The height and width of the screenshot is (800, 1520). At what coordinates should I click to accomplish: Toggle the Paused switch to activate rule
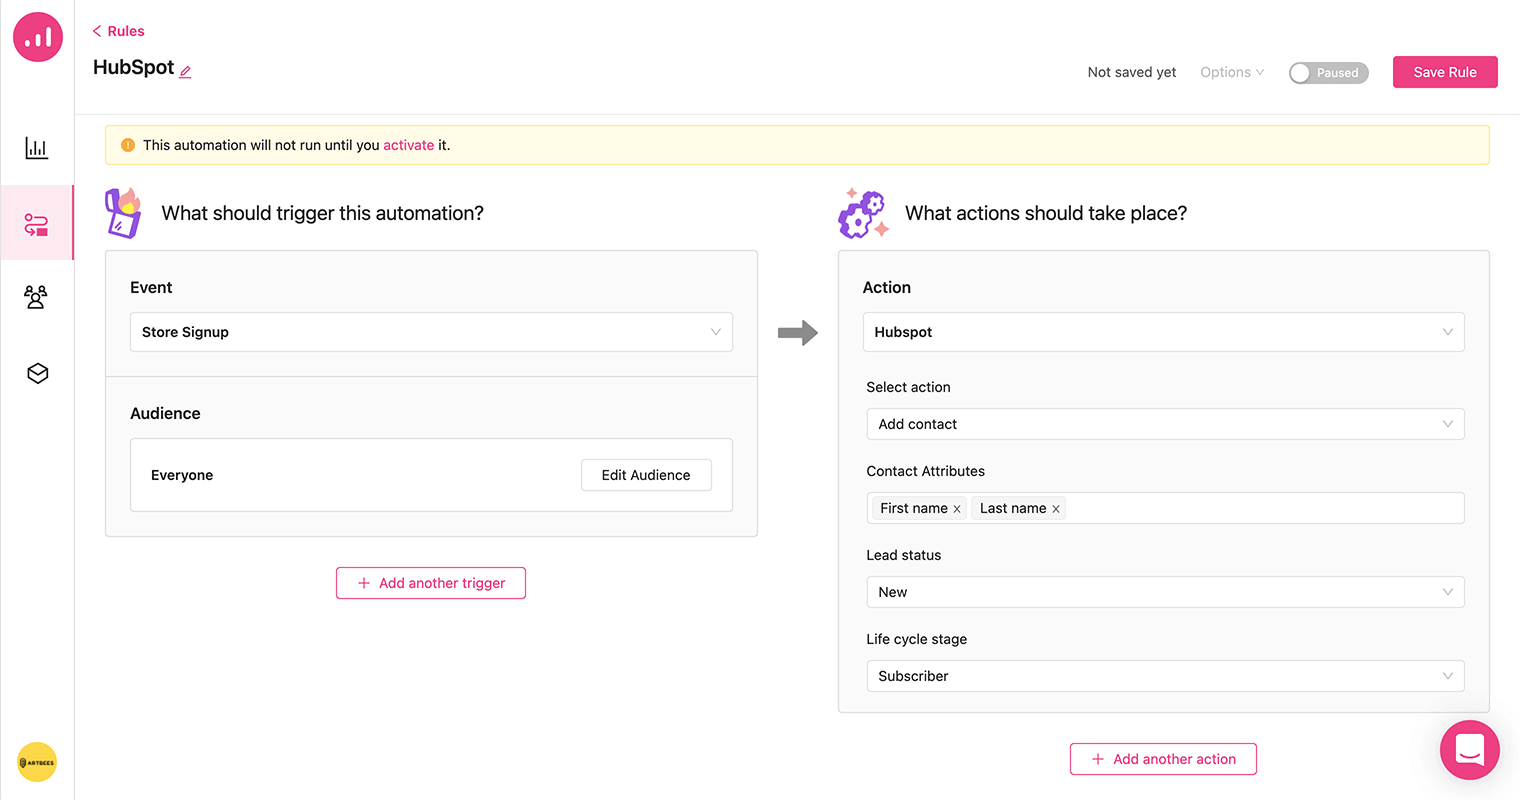(1328, 73)
